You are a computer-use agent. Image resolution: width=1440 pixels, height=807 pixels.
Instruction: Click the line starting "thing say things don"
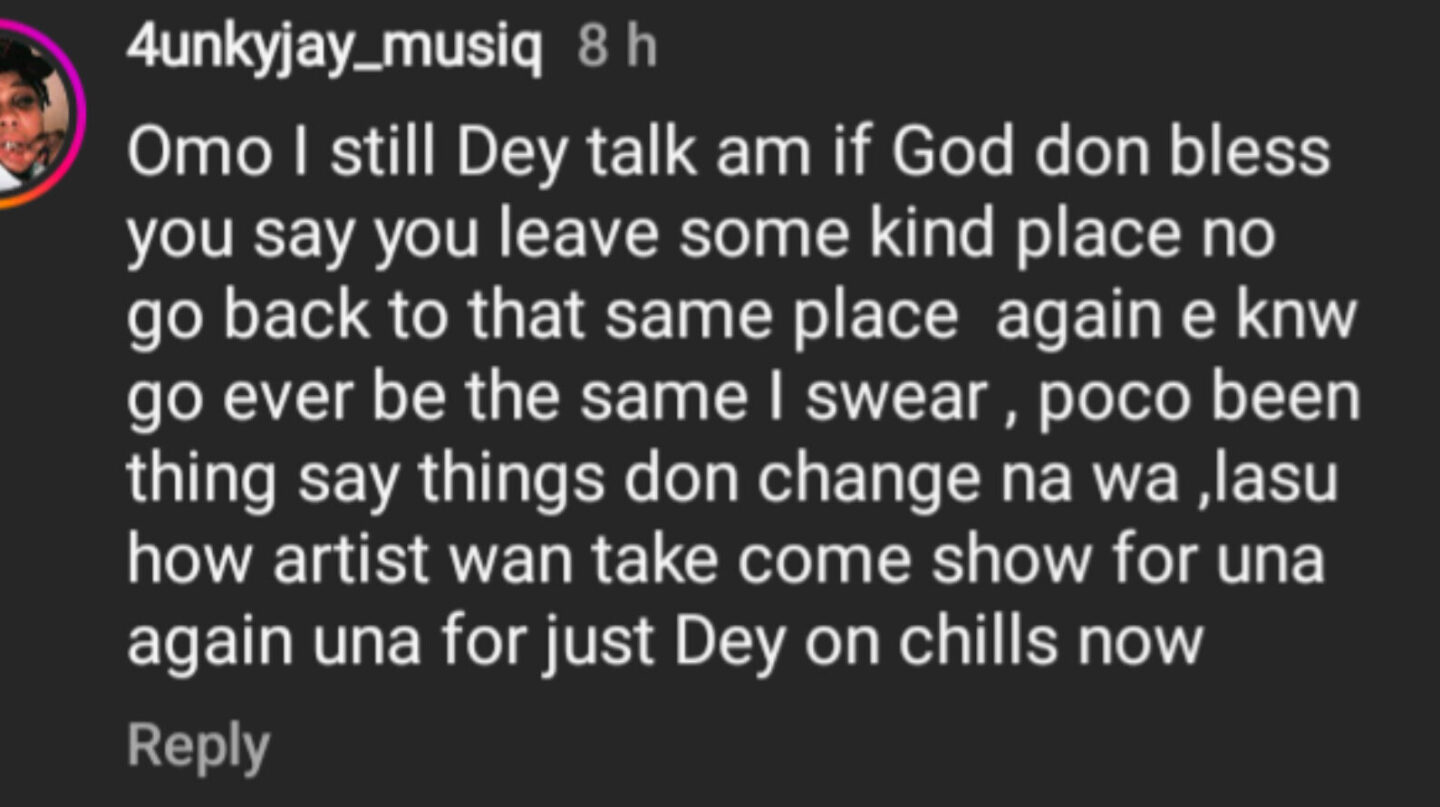[731, 479]
